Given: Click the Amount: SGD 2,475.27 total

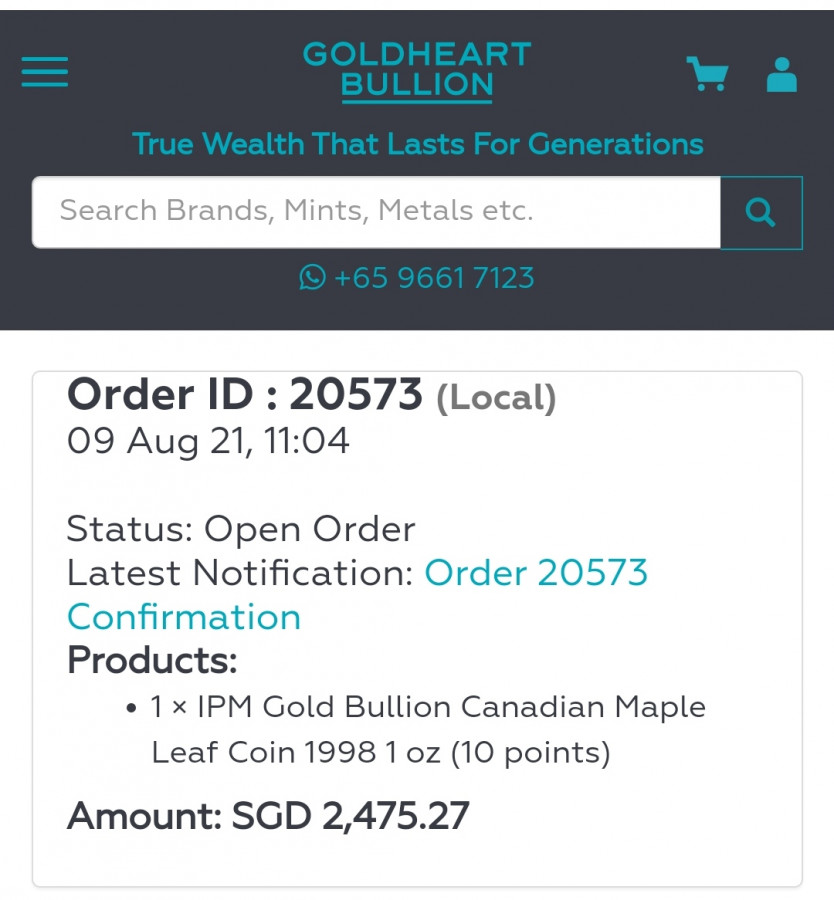Looking at the screenshot, I should click(x=268, y=816).
